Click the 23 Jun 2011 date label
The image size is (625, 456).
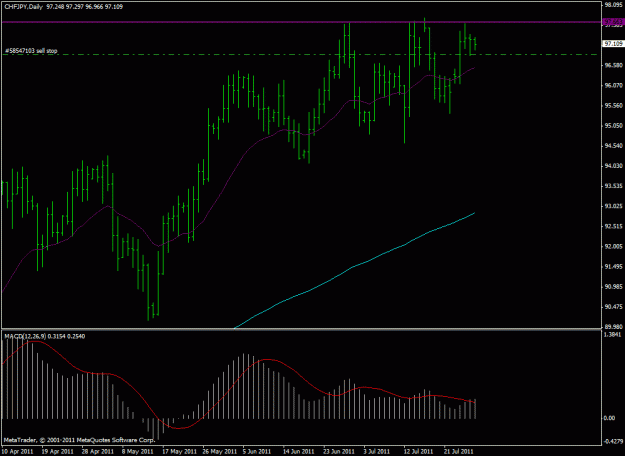[x=337, y=451]
